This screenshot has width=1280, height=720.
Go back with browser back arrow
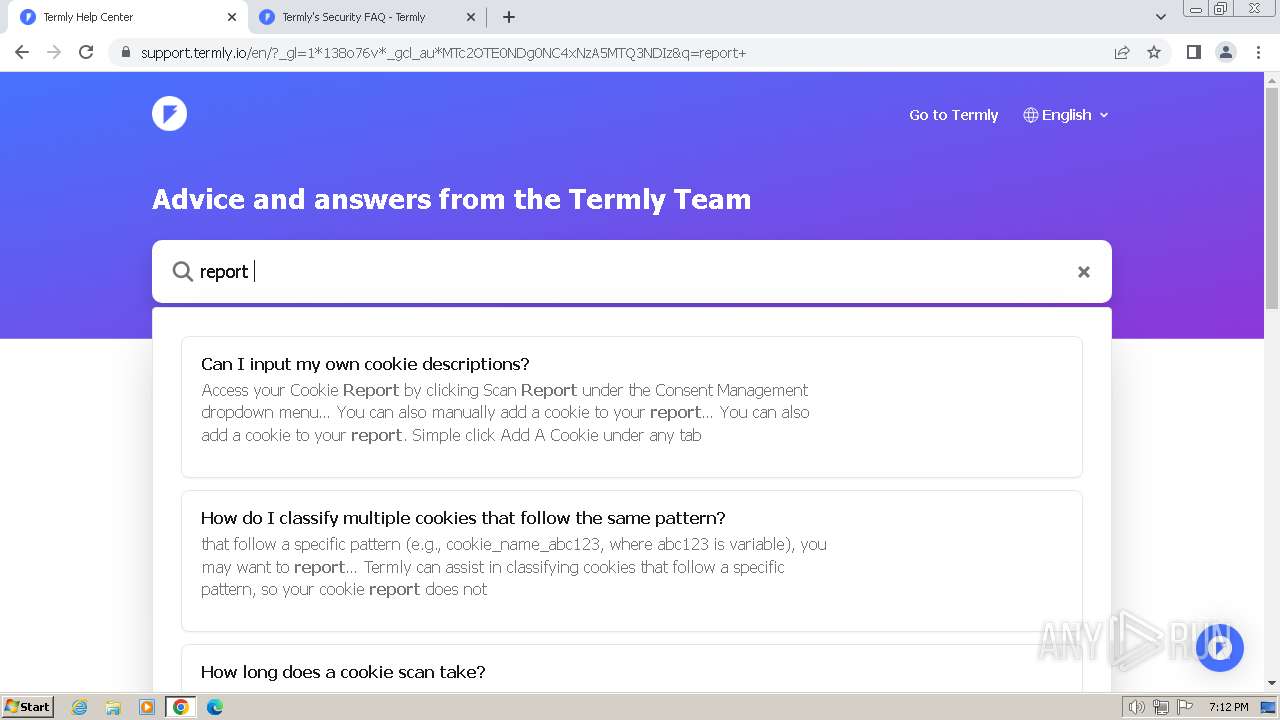point(22,52)
